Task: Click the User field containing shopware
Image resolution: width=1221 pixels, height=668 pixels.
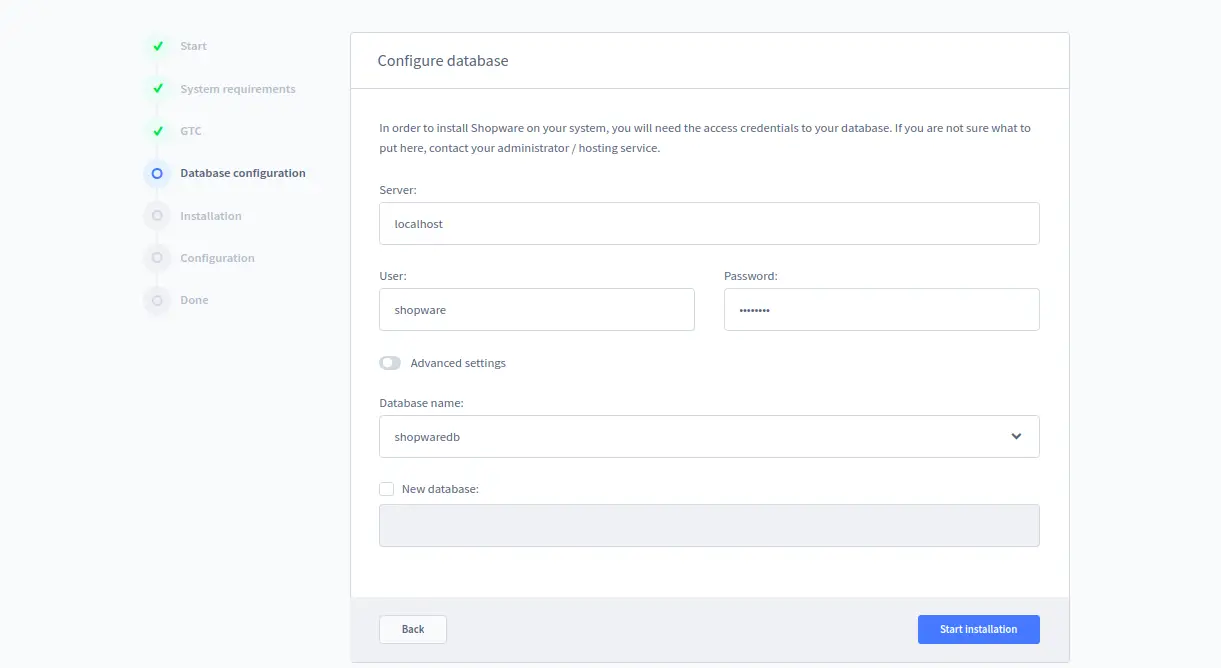Action: [537, 310]
